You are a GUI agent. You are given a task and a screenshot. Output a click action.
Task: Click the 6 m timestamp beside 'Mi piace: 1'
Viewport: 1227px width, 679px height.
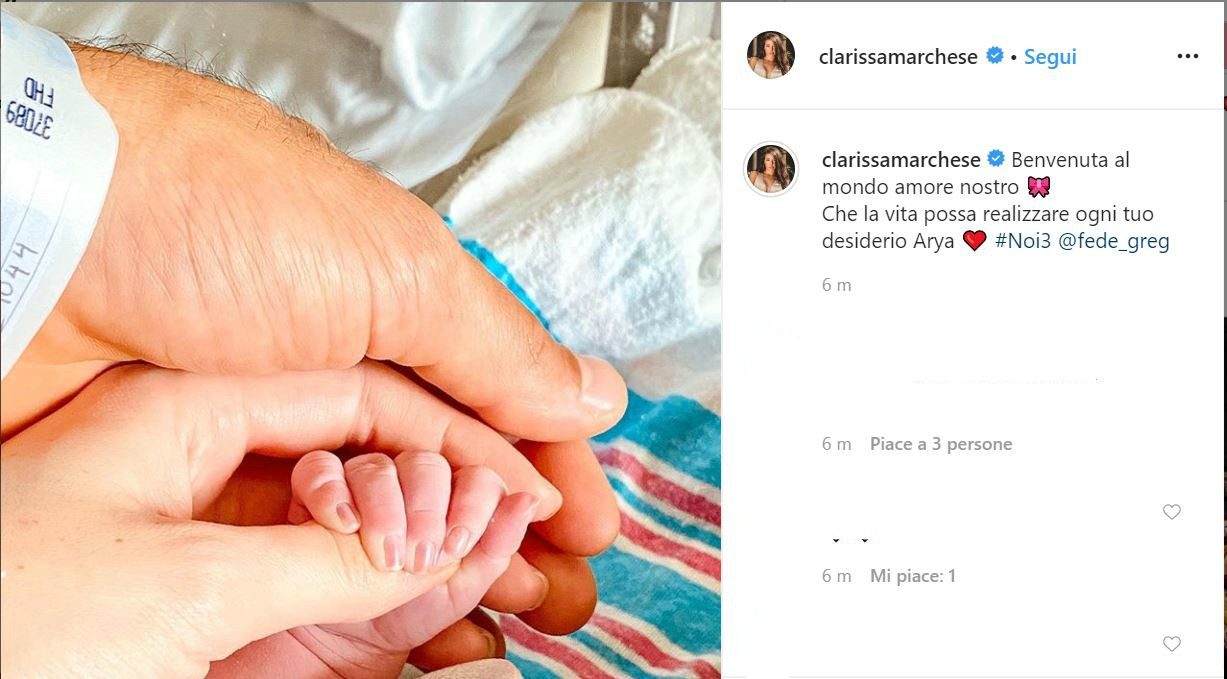click(837, 576)
